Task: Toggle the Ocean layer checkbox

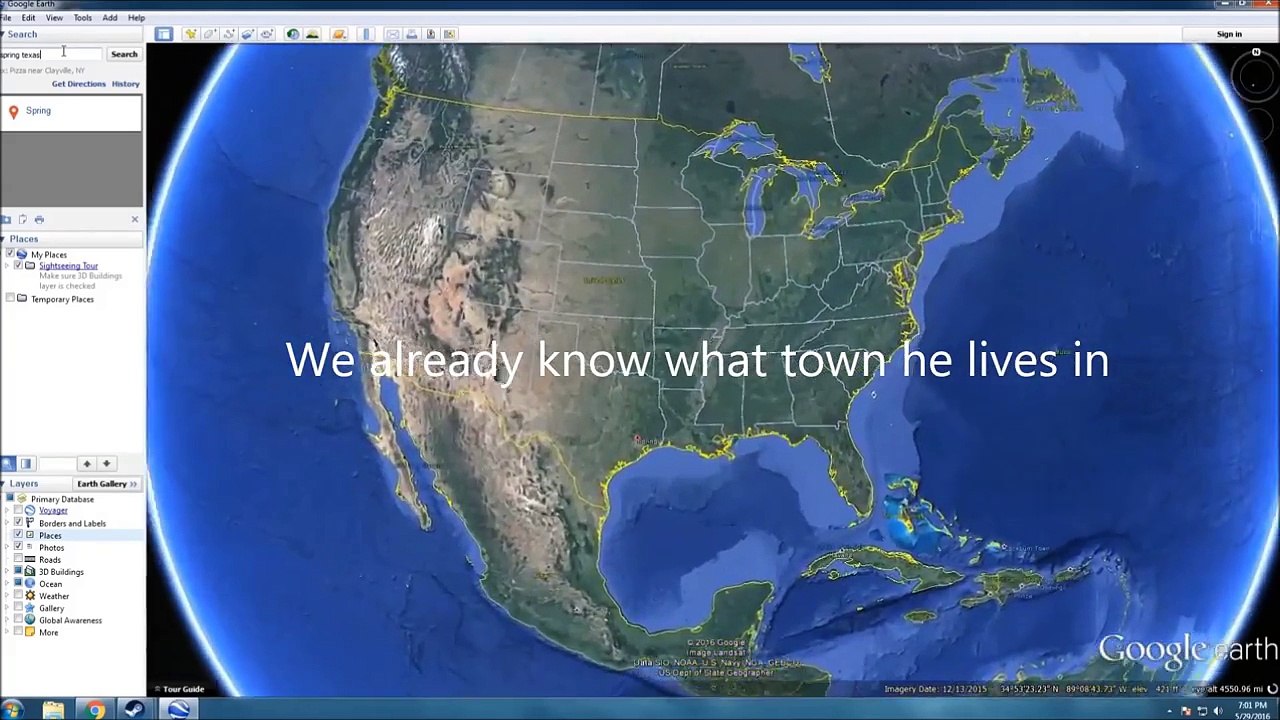Action: [17, 584]
